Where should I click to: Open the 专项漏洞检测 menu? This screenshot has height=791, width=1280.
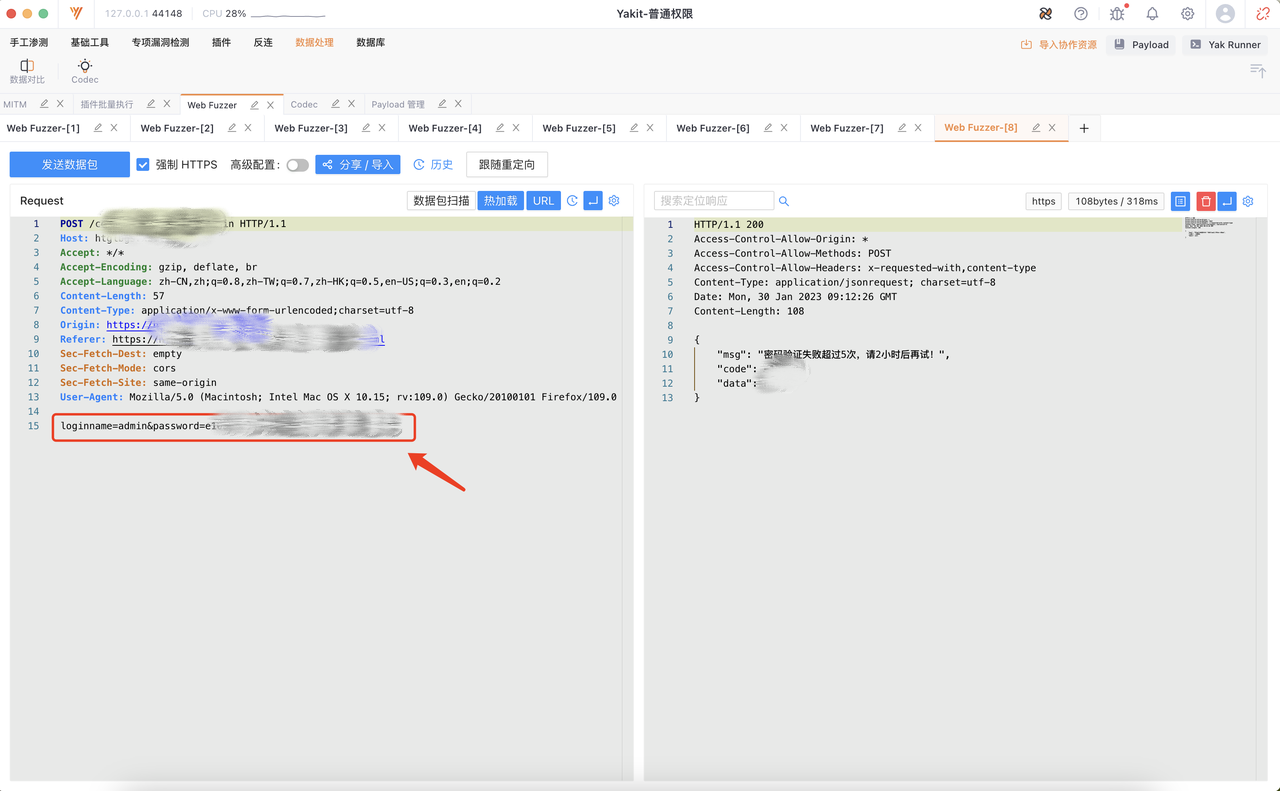click(x=160, y=43)
